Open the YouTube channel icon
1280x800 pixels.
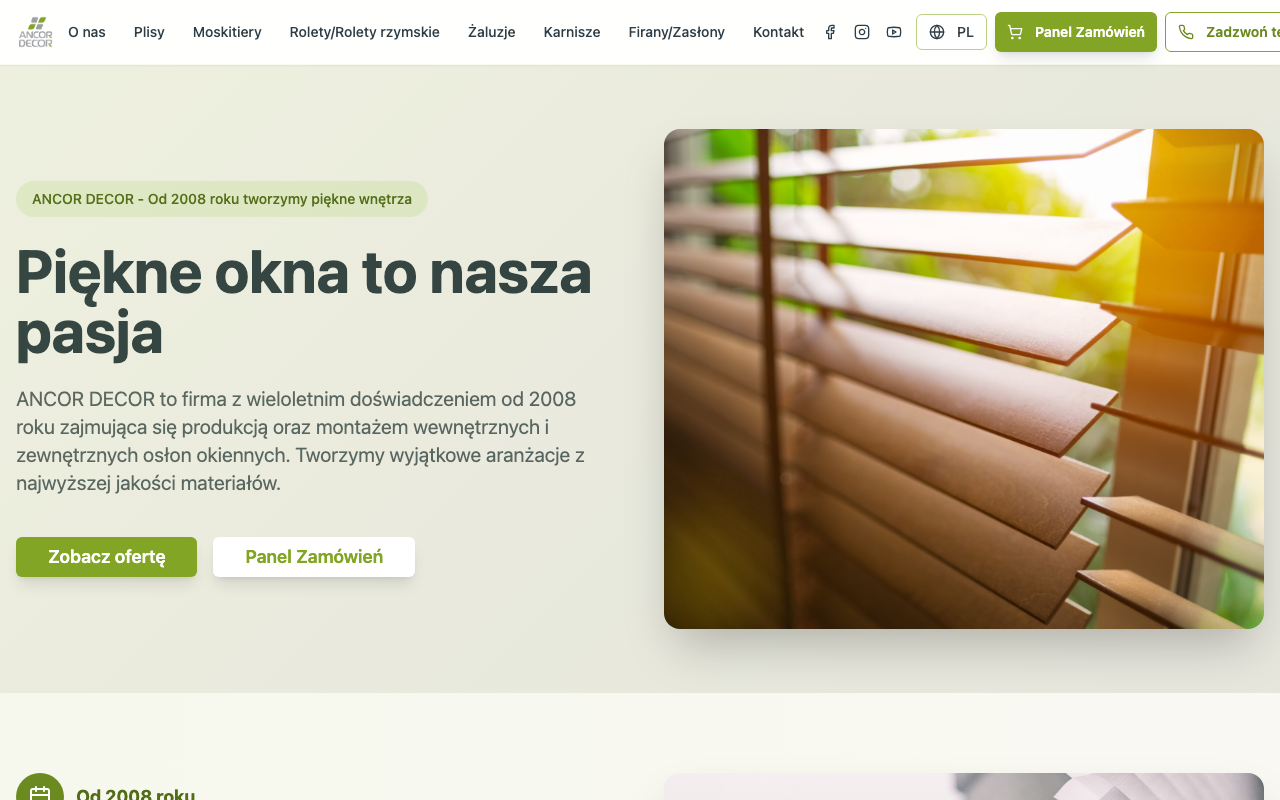894,32
